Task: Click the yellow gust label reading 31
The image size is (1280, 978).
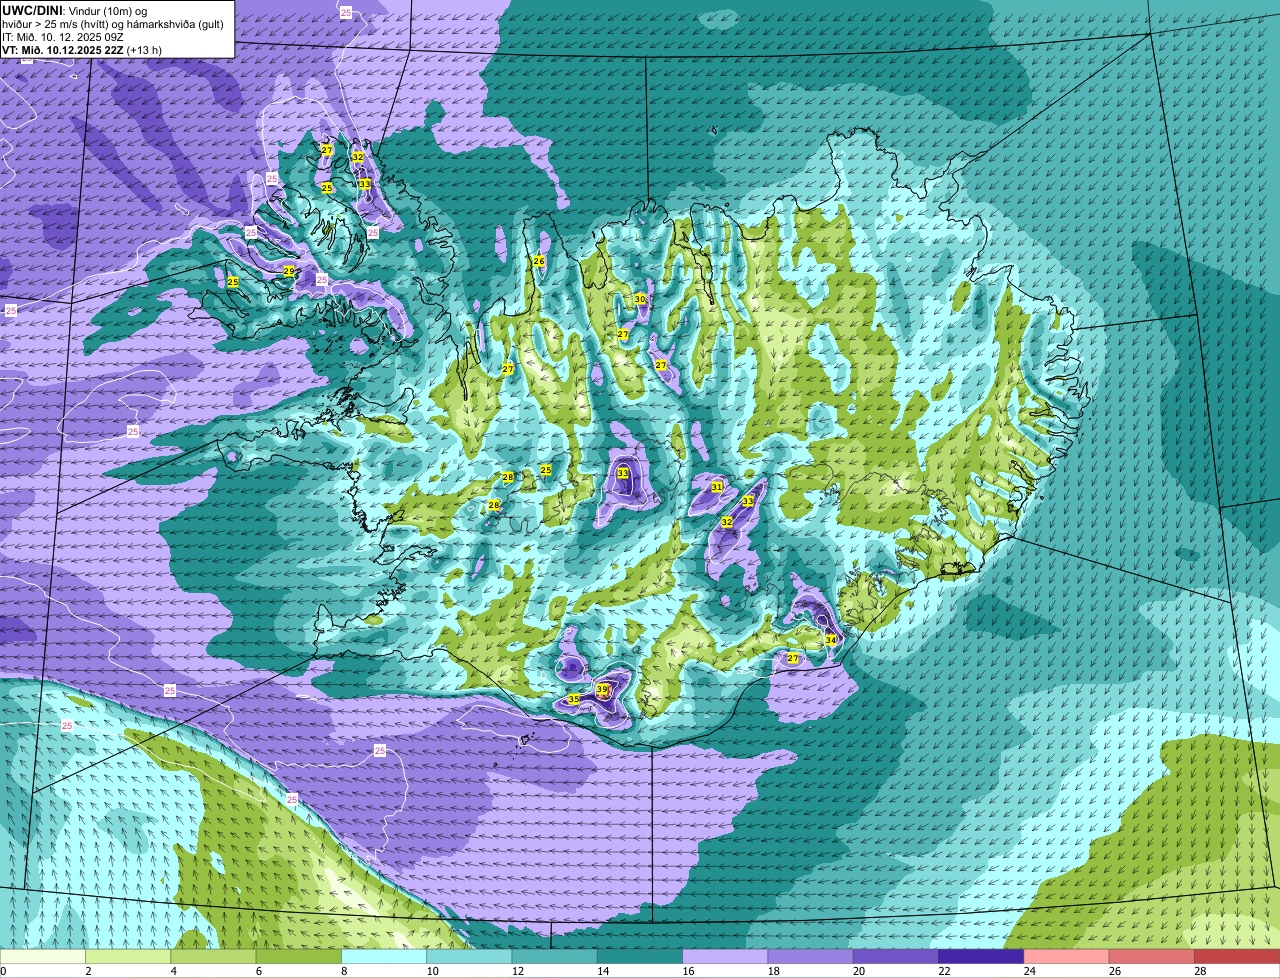Action: [717, 487]
